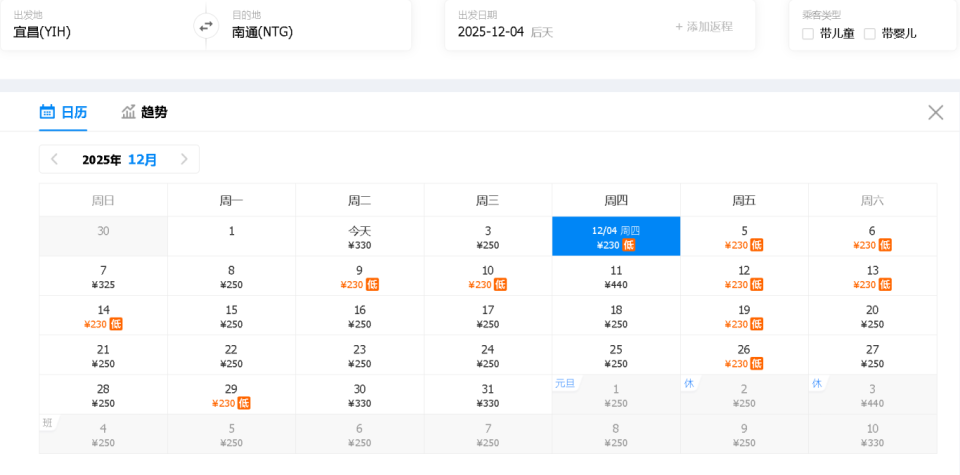Pick December 14 fare ¥230
This screenshot has height=475, width=960.
(103, 316)
